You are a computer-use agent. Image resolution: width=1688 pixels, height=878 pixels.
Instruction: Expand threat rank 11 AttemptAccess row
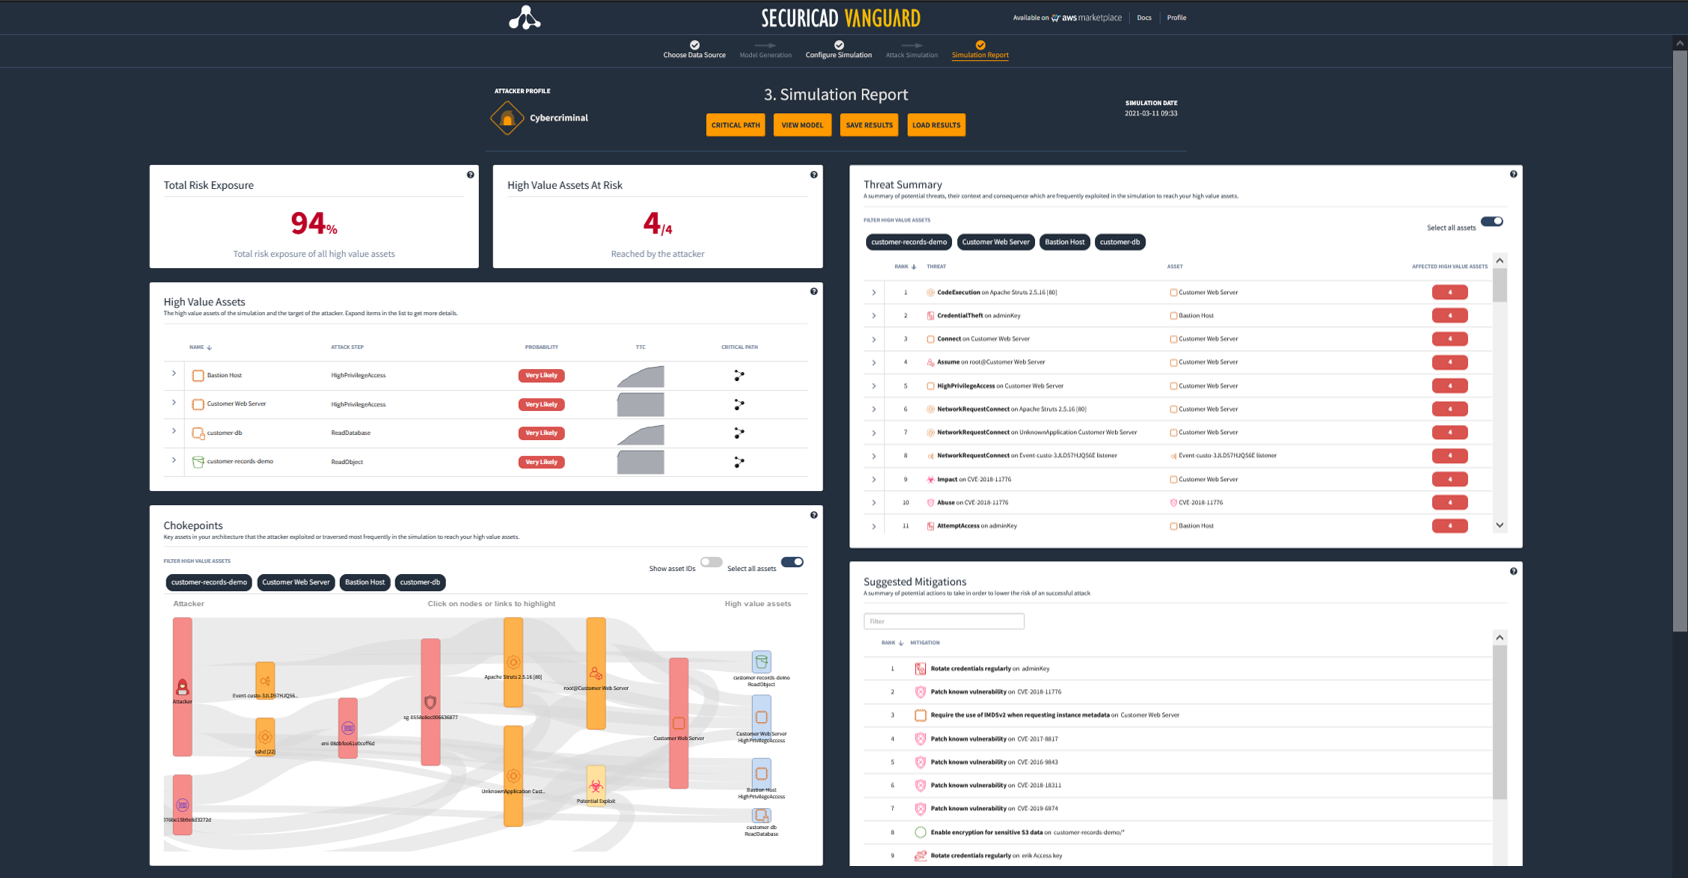(874, 526)
